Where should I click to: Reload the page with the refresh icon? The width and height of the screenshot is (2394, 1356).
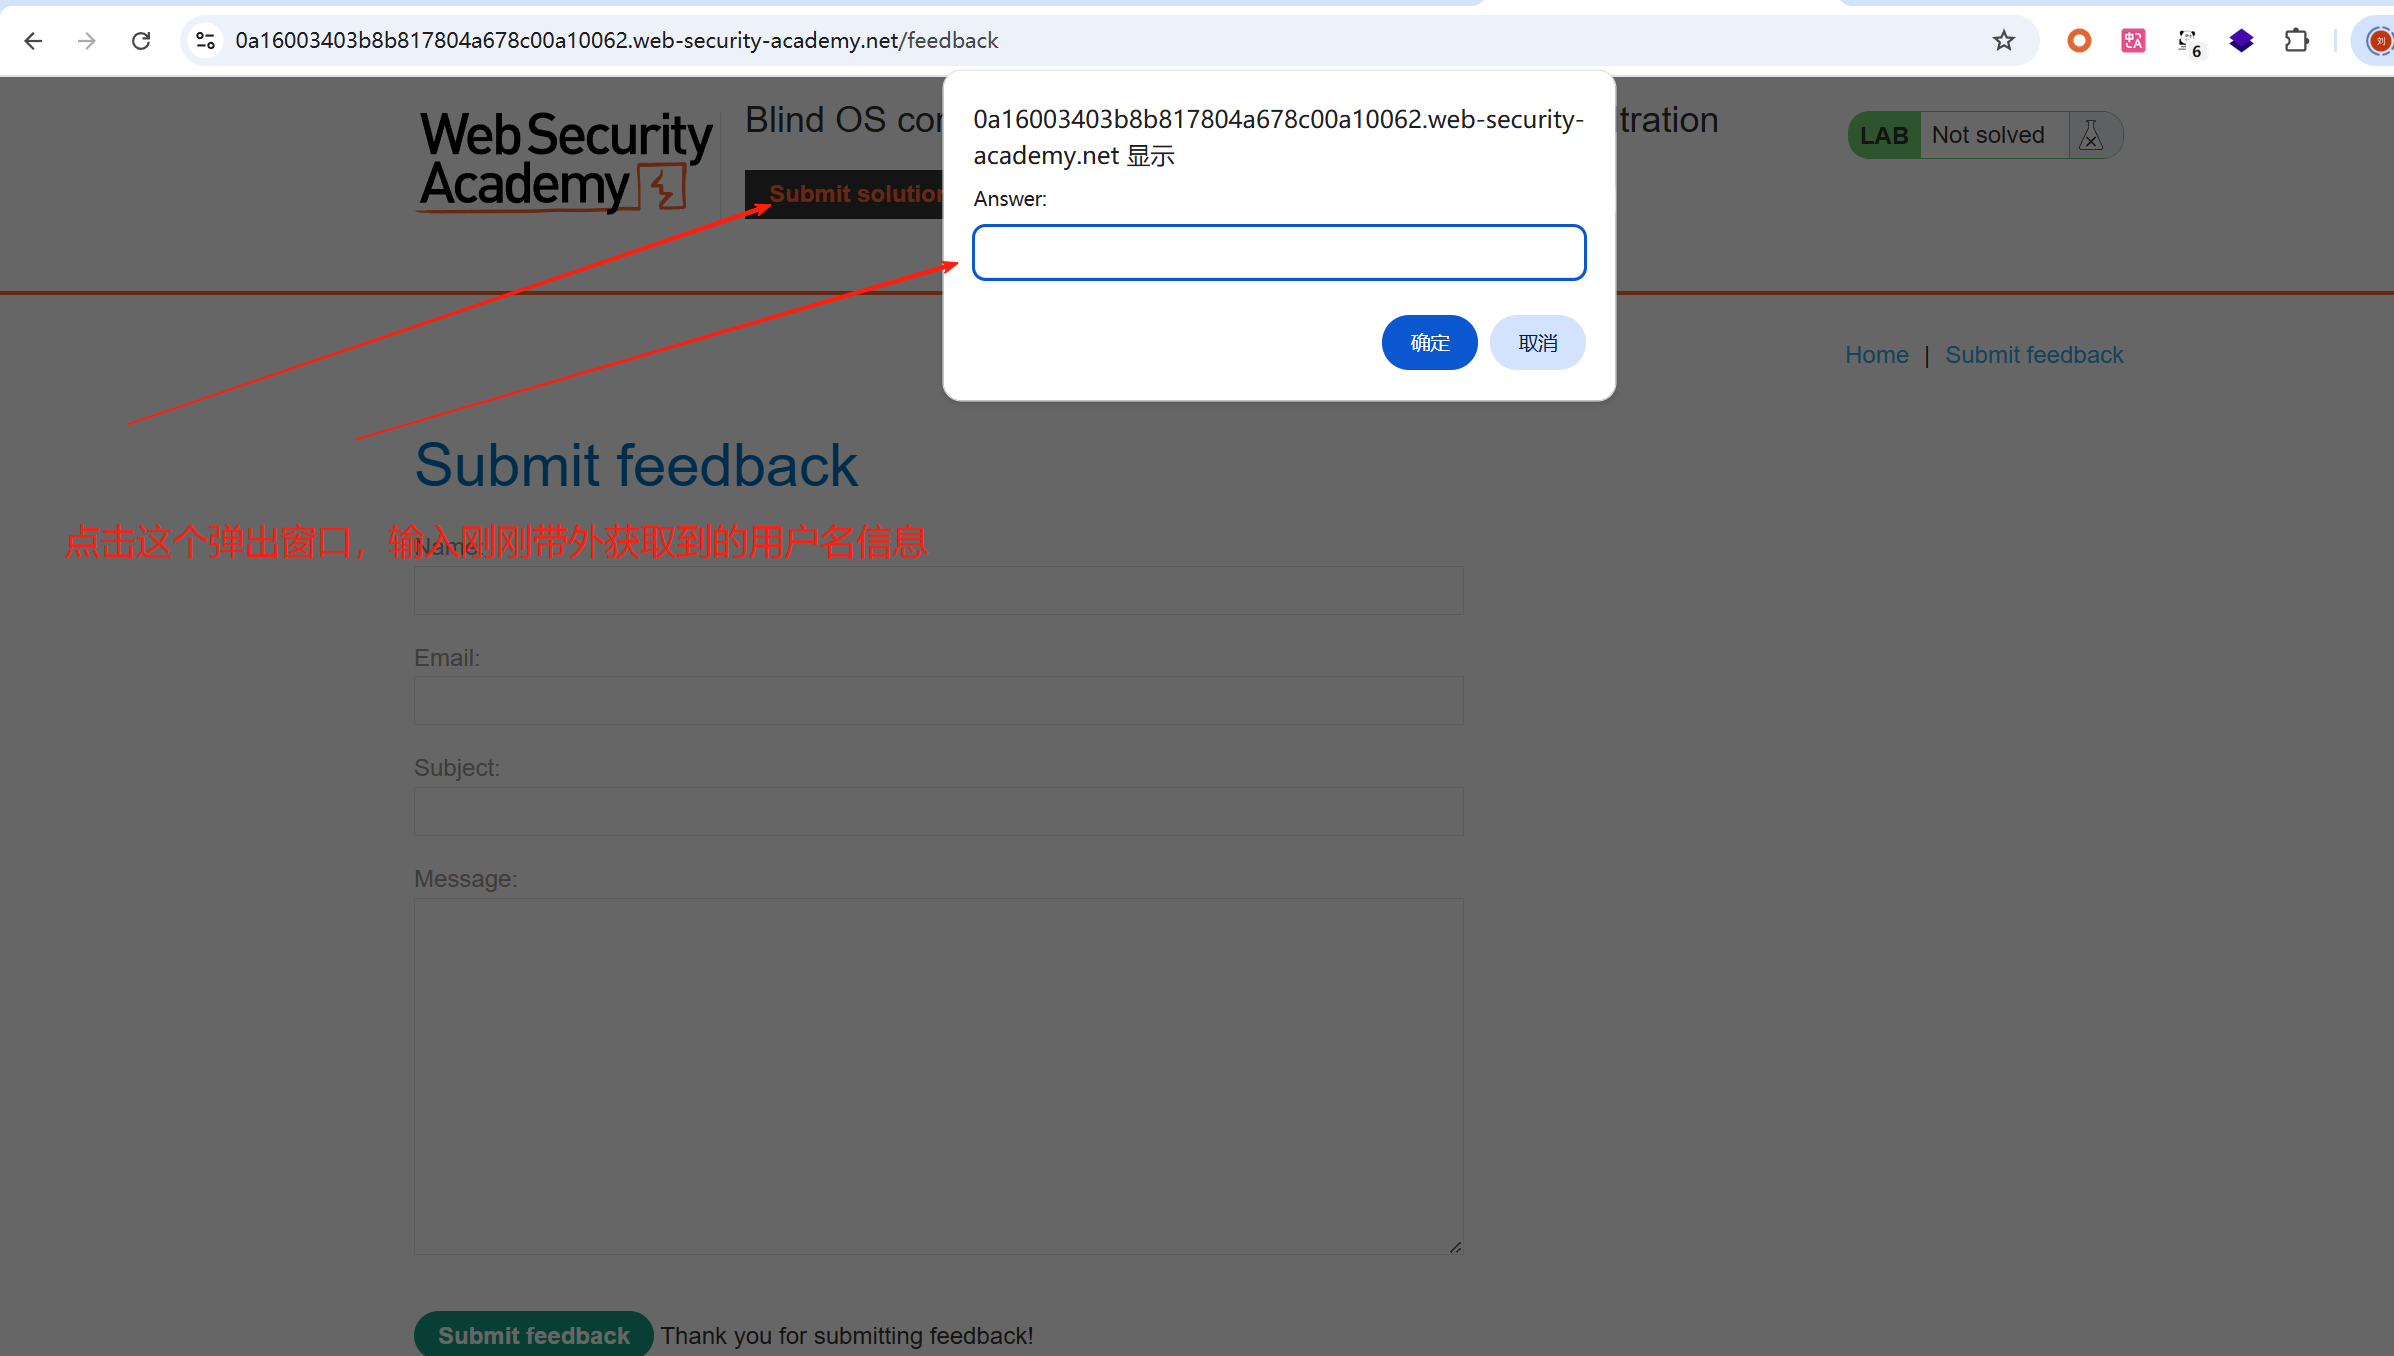[141, 41]
